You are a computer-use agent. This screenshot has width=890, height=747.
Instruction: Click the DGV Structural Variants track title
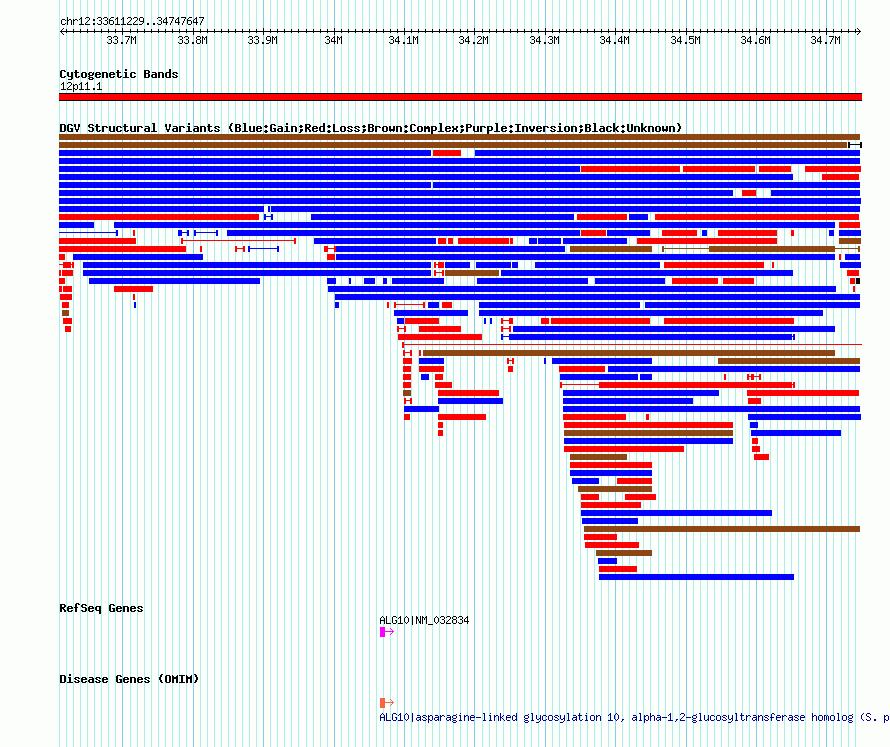pos(370,128)
